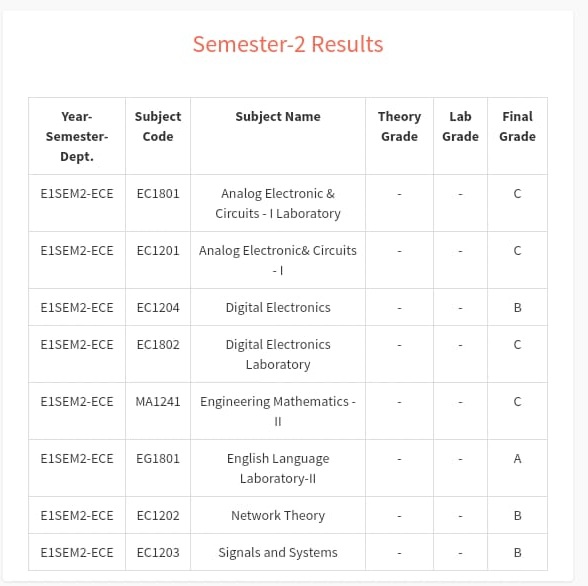Click final grade A for EG1801

[x=518, y=459]
